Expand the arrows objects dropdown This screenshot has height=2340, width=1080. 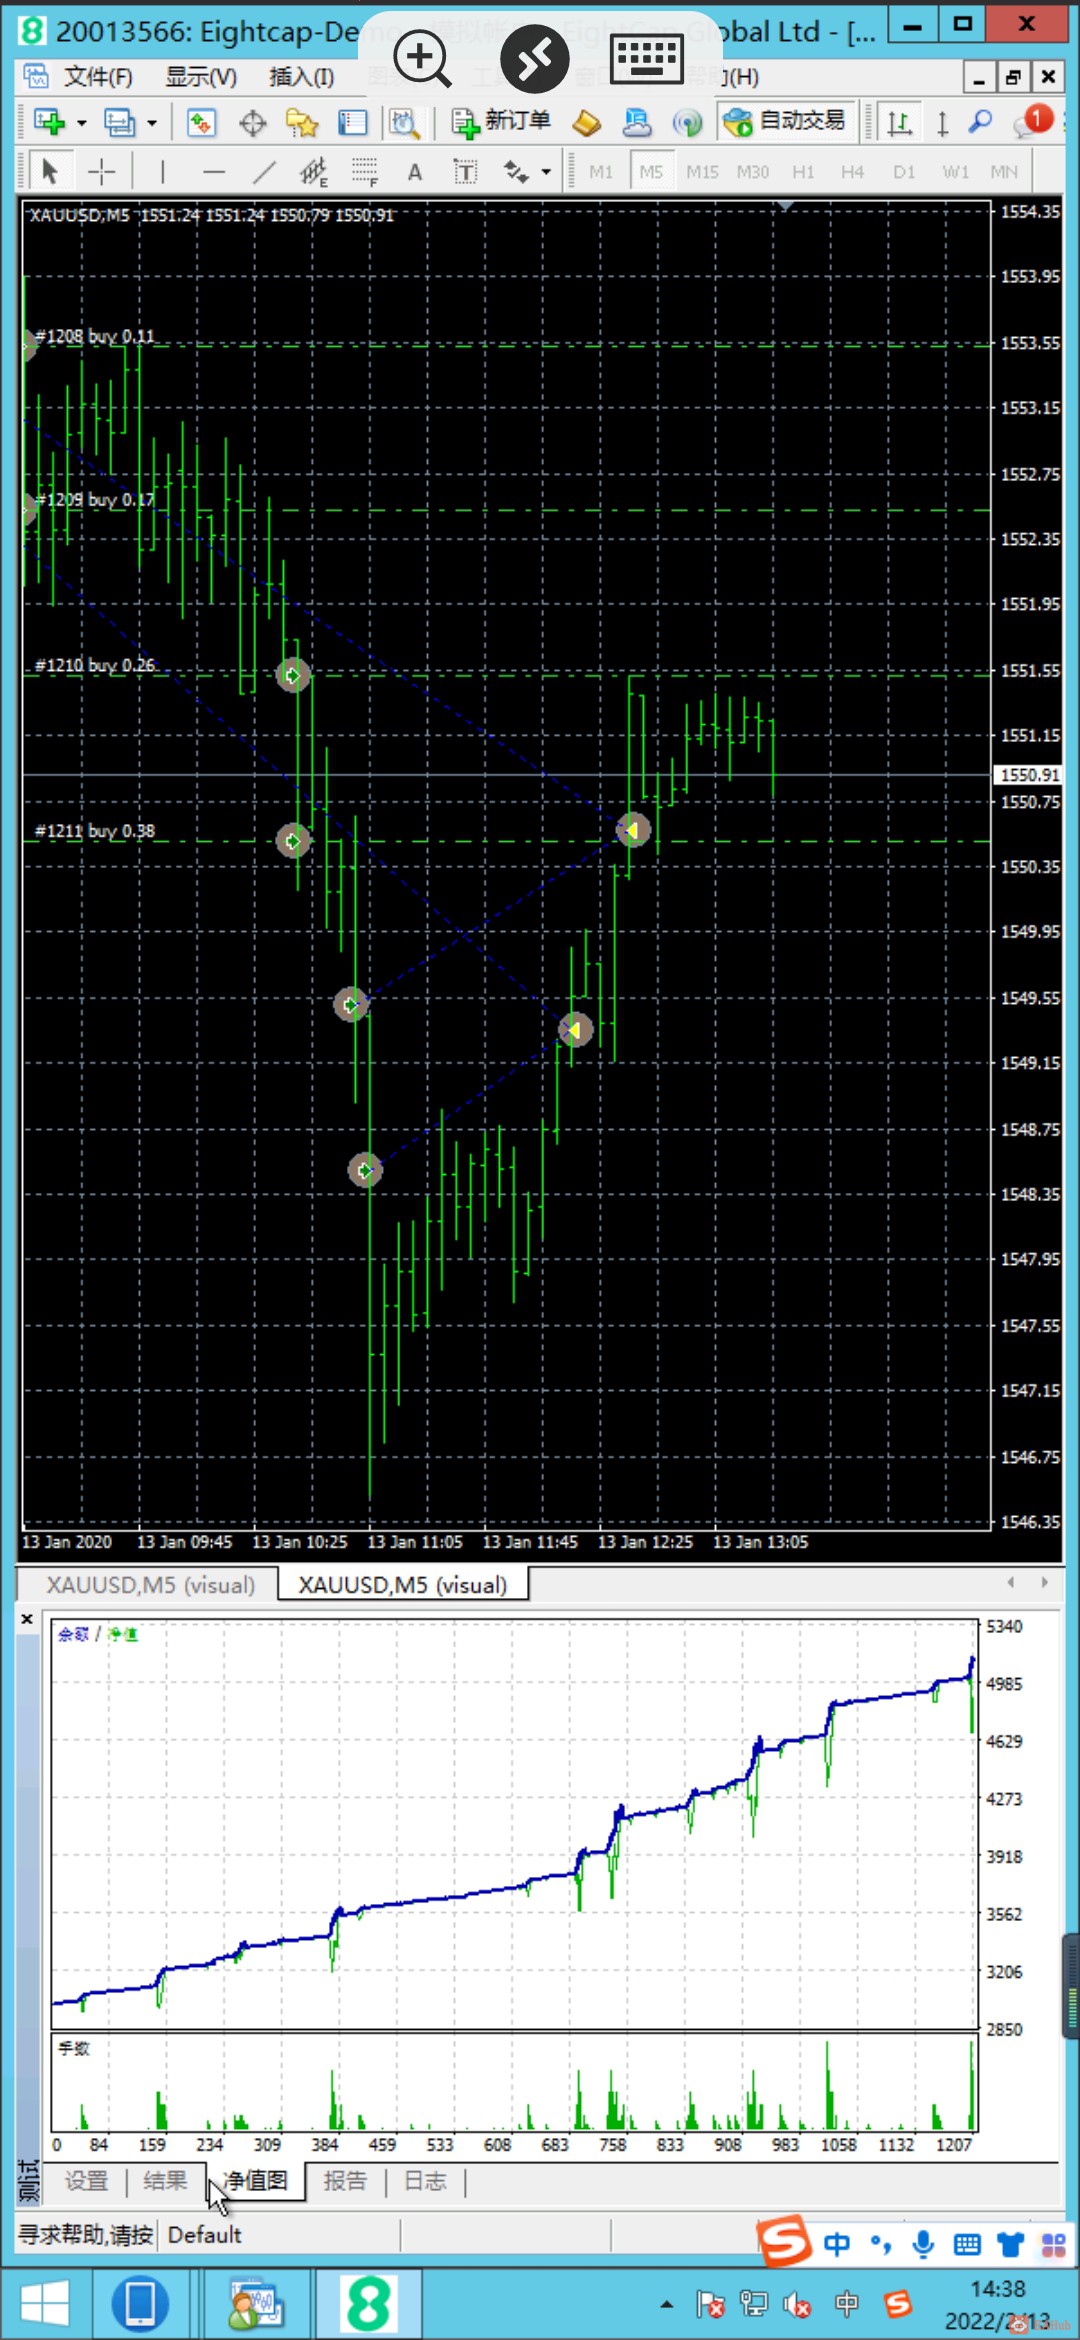pos(546,172)
